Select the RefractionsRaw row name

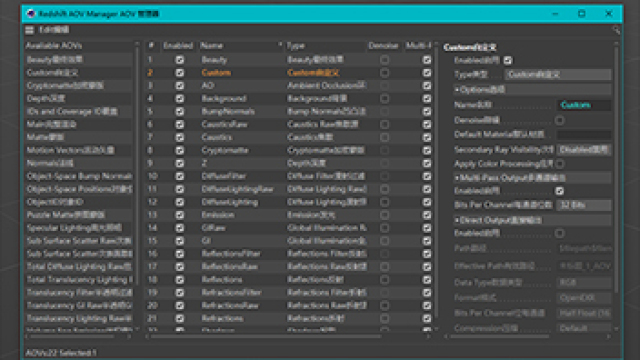tap(230, 305)
